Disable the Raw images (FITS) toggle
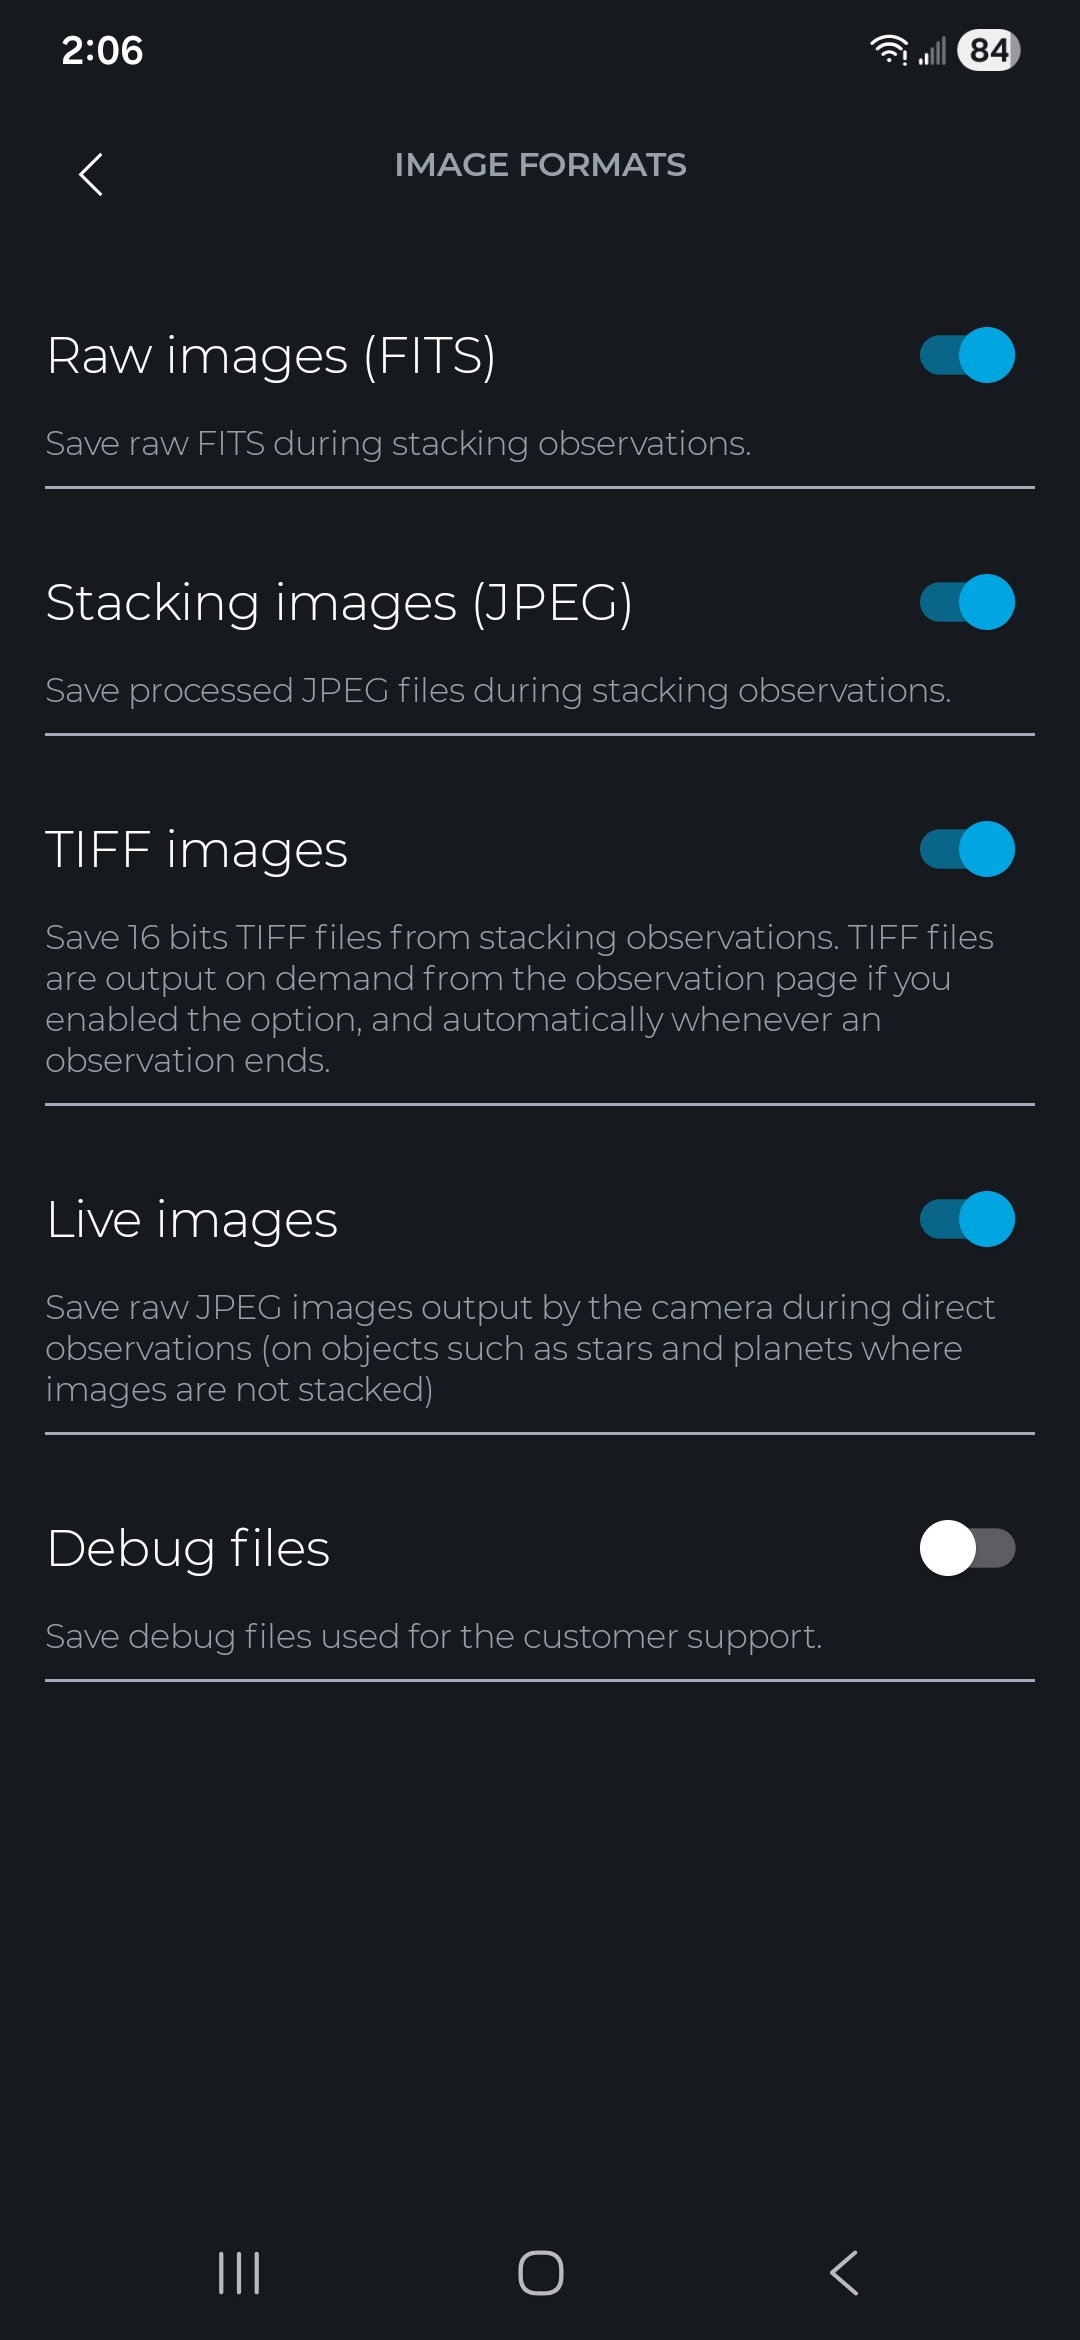 pyautogui.click(x=967, y=355)
